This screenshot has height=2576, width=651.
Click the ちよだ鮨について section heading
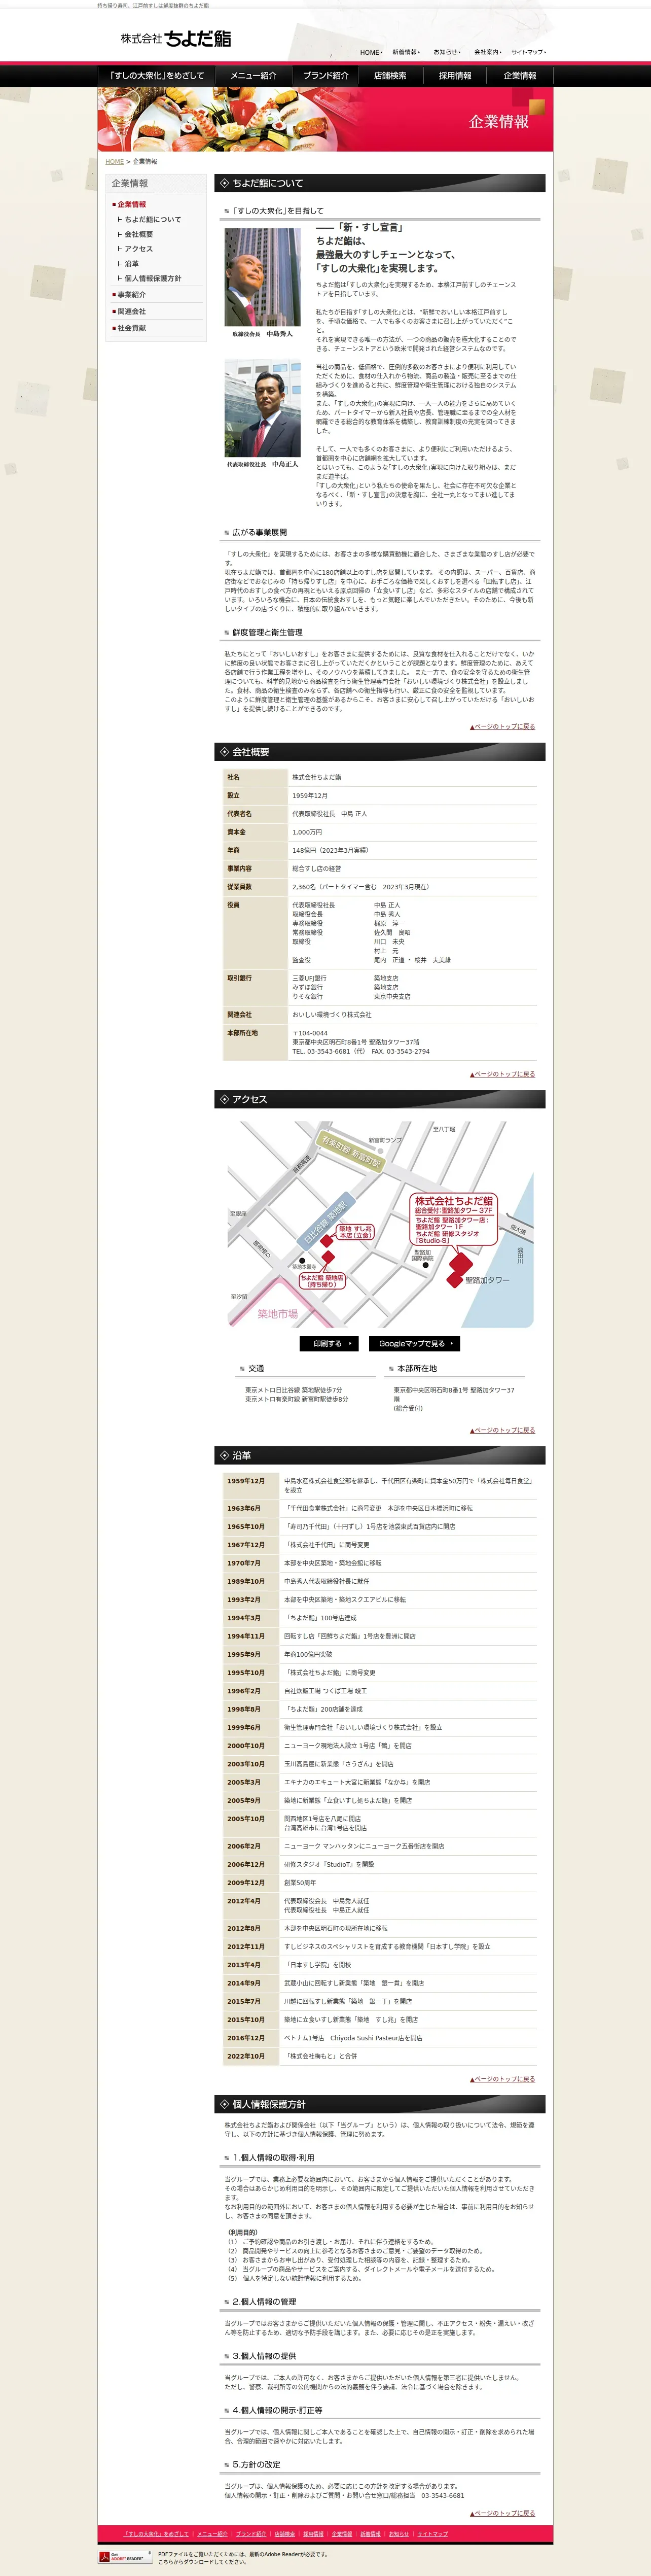pyautogui.click(x=380, y=183)
